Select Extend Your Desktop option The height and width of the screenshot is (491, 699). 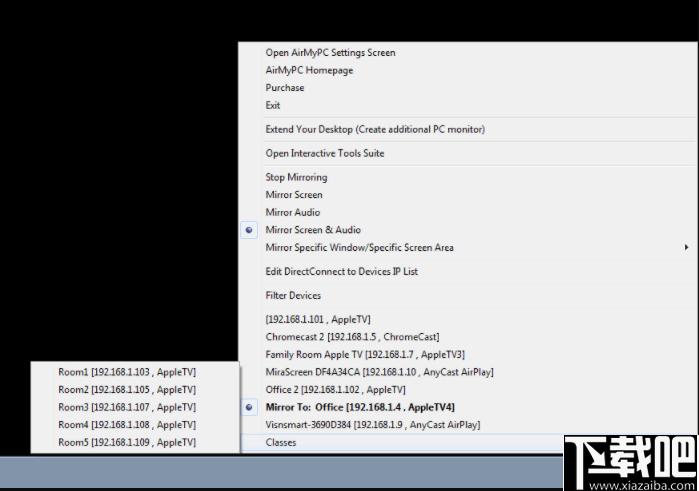[375, 130]
